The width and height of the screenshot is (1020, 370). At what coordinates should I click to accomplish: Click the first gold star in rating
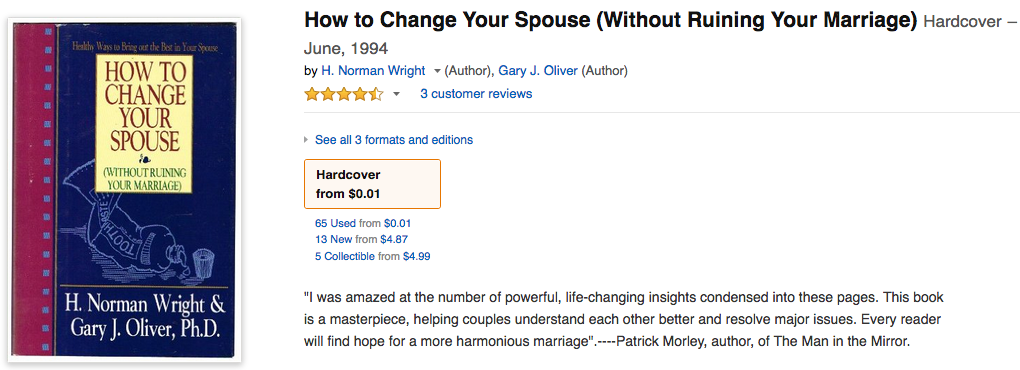pos(312,94)
